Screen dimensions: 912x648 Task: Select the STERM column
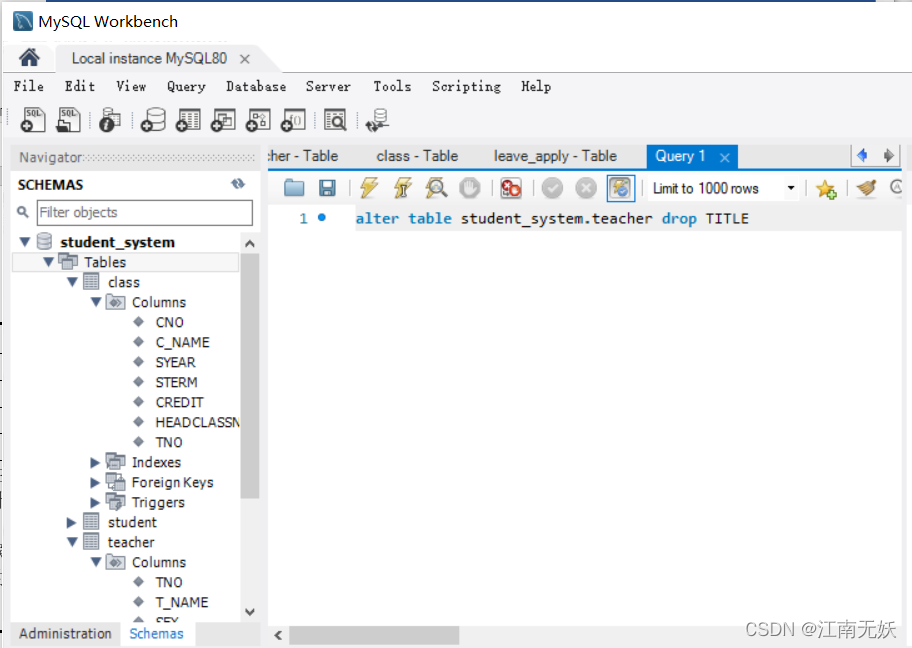176,382
